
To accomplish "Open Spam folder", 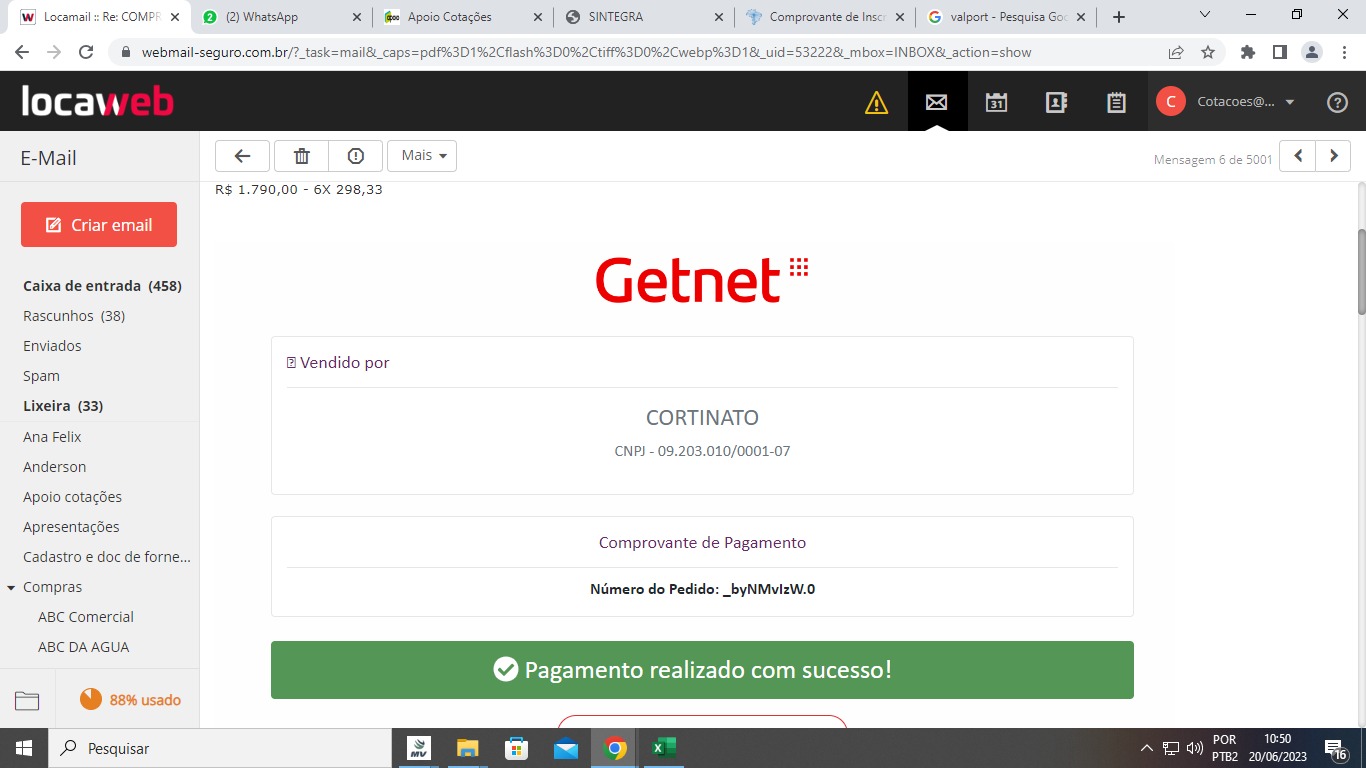I will 41,376.
